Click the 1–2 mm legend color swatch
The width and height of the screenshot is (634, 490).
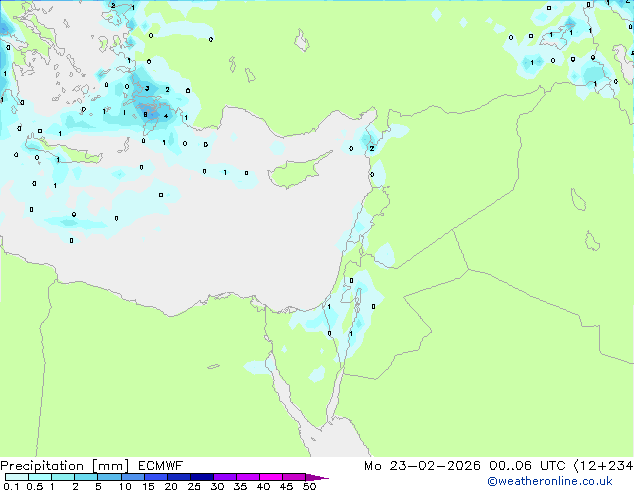[x=63, y=477]
